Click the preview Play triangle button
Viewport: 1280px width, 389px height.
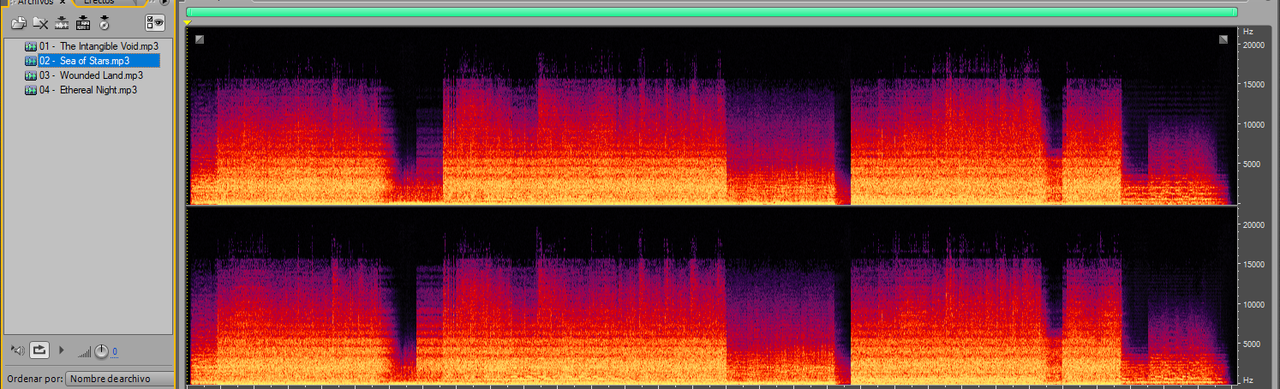click(x=62, y=350)
